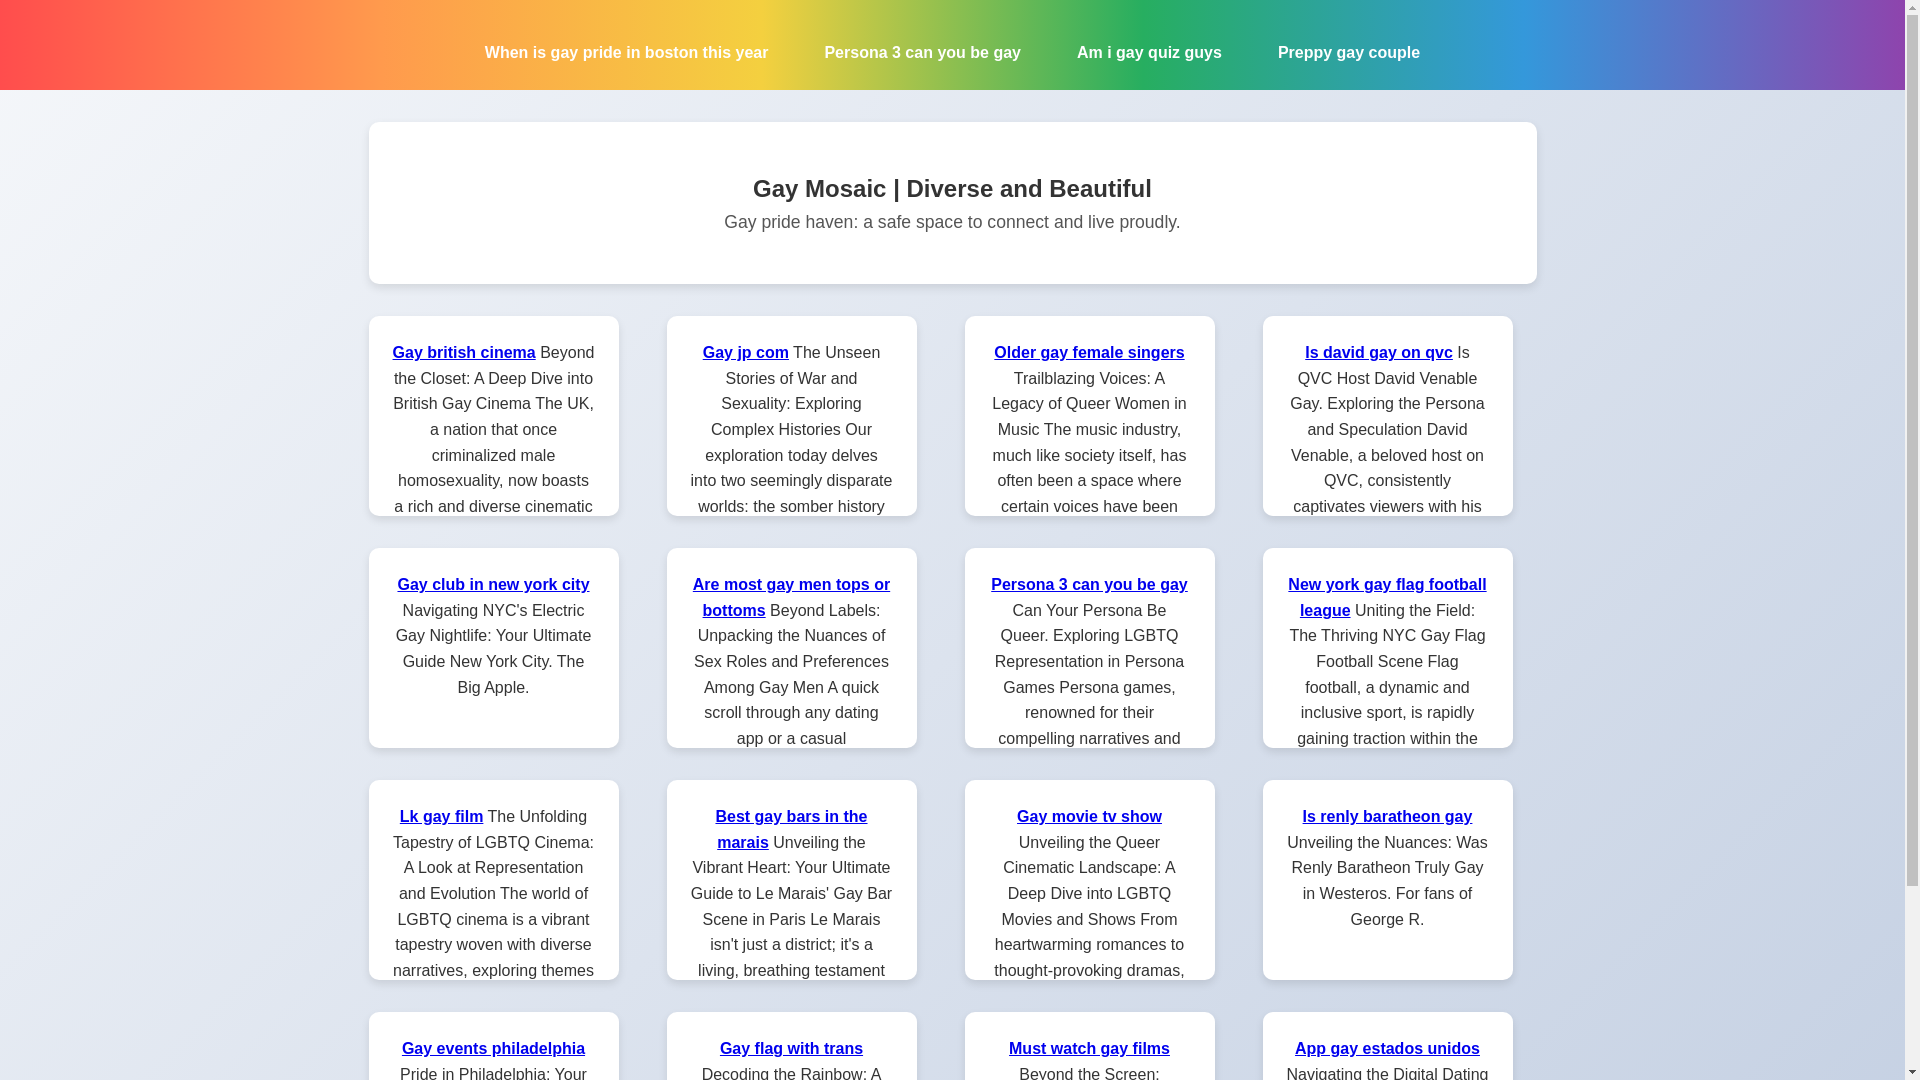The image size is (1920, 1080).
Task: Open 'Gay movie tv show' link
Action: point(1089,816)
